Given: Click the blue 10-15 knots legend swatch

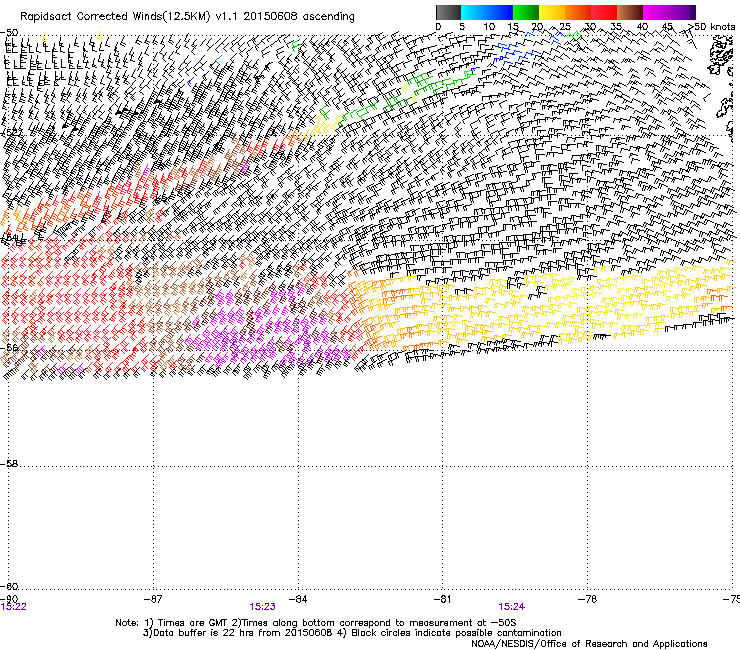Looking at the screenshot, I should point(500,12).
